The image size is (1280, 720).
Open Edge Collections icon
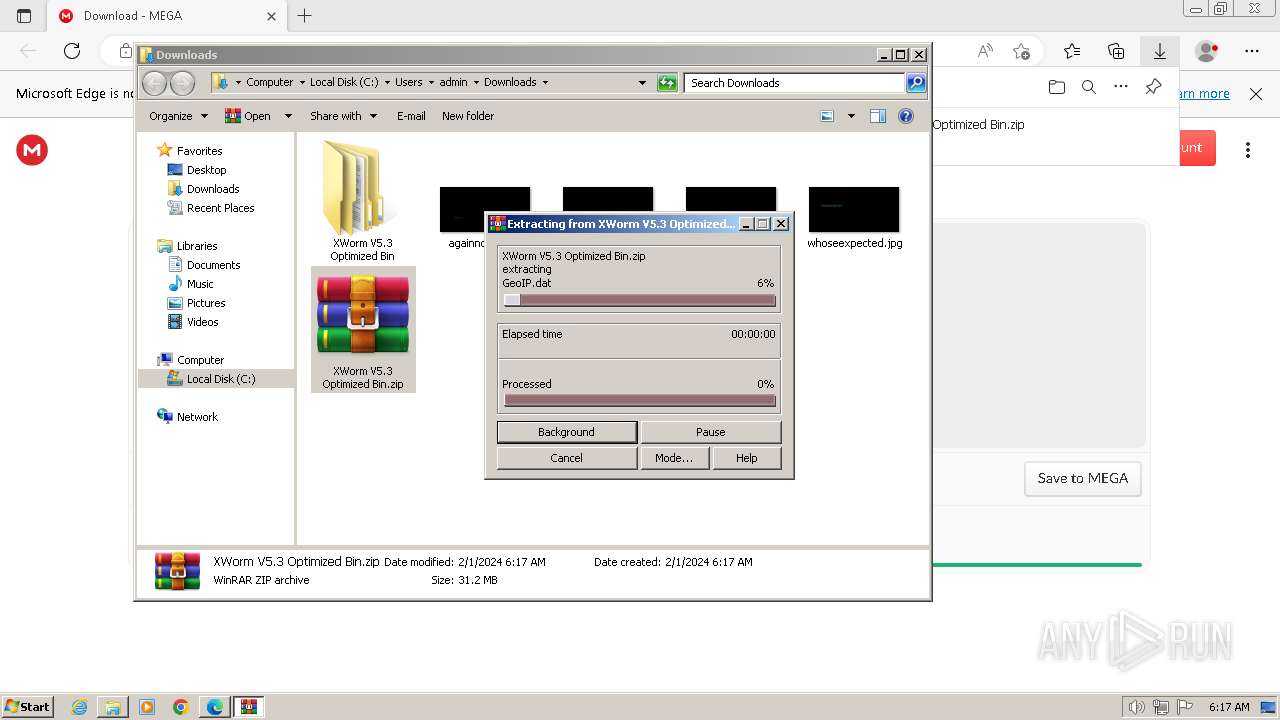(1116, 51)
